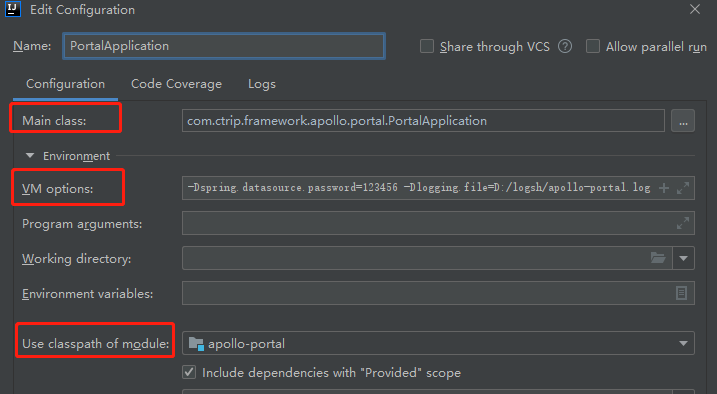Switch to the Logs tab

click(x=262, y=84)
